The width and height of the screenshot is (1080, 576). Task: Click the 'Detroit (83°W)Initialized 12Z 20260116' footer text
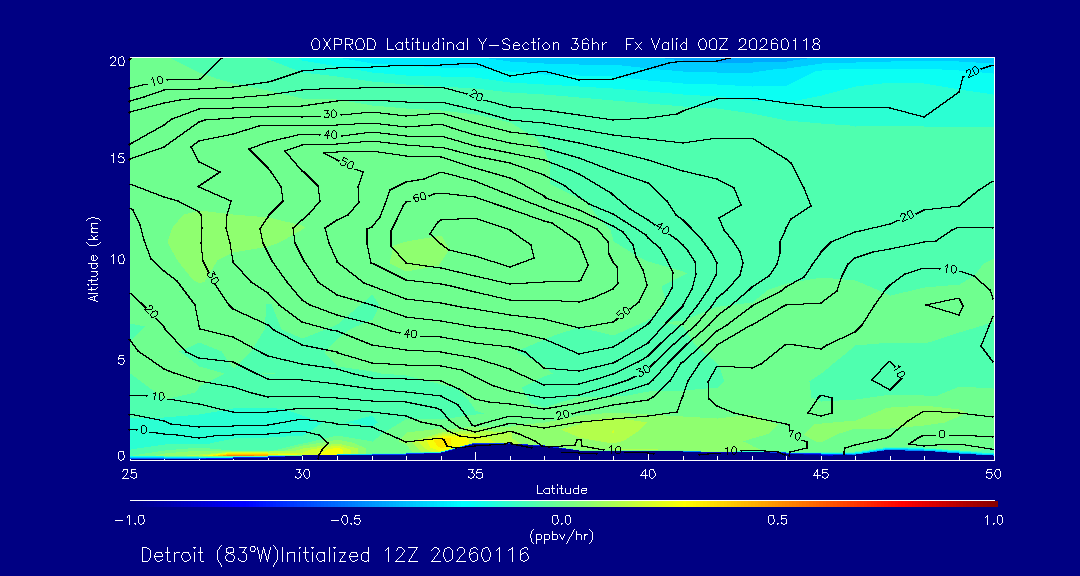335,555
